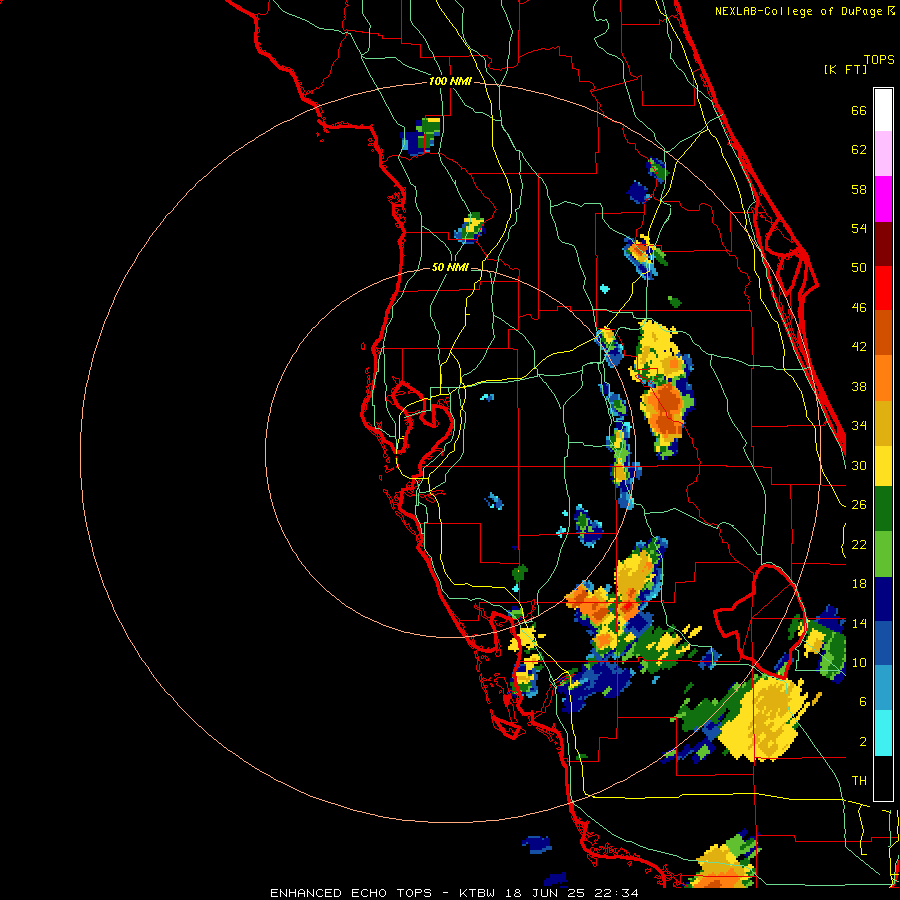
Task: Select the cyan legend swatch
Action: 883,734
